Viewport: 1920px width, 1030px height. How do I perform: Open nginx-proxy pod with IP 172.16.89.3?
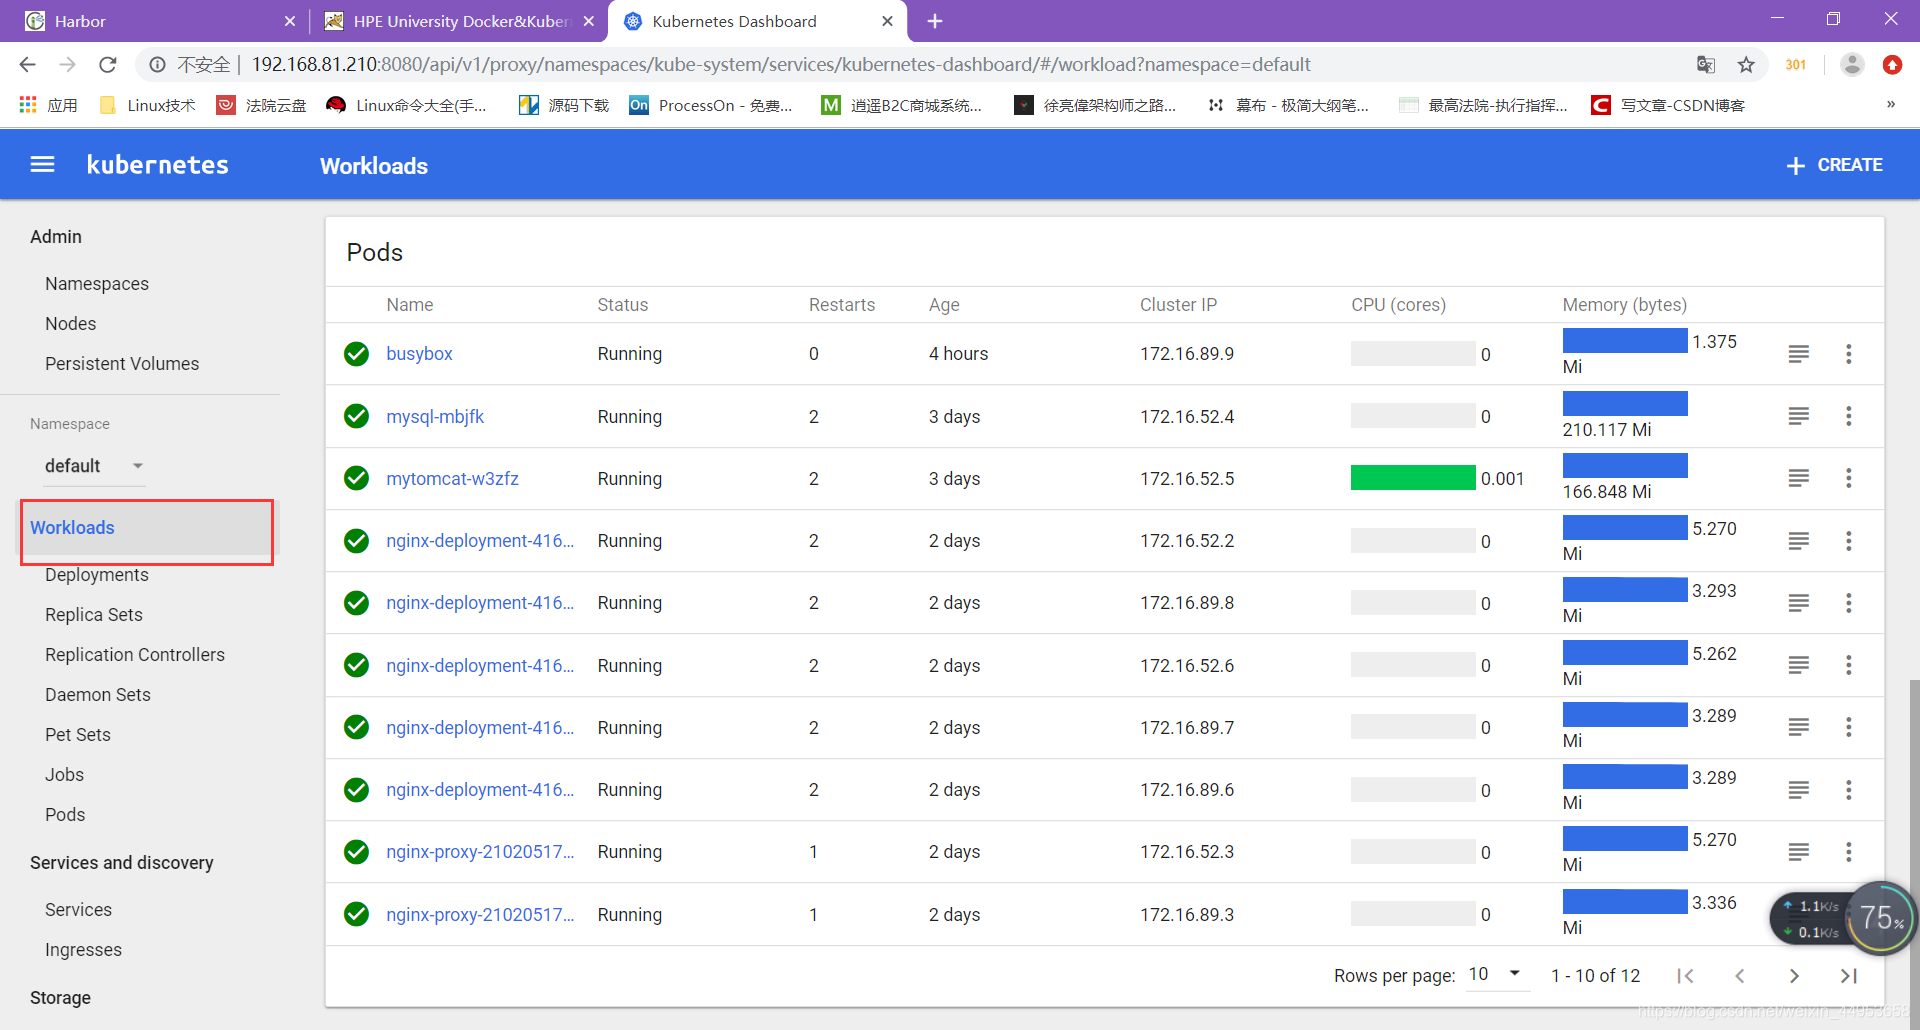coord(480,915)
